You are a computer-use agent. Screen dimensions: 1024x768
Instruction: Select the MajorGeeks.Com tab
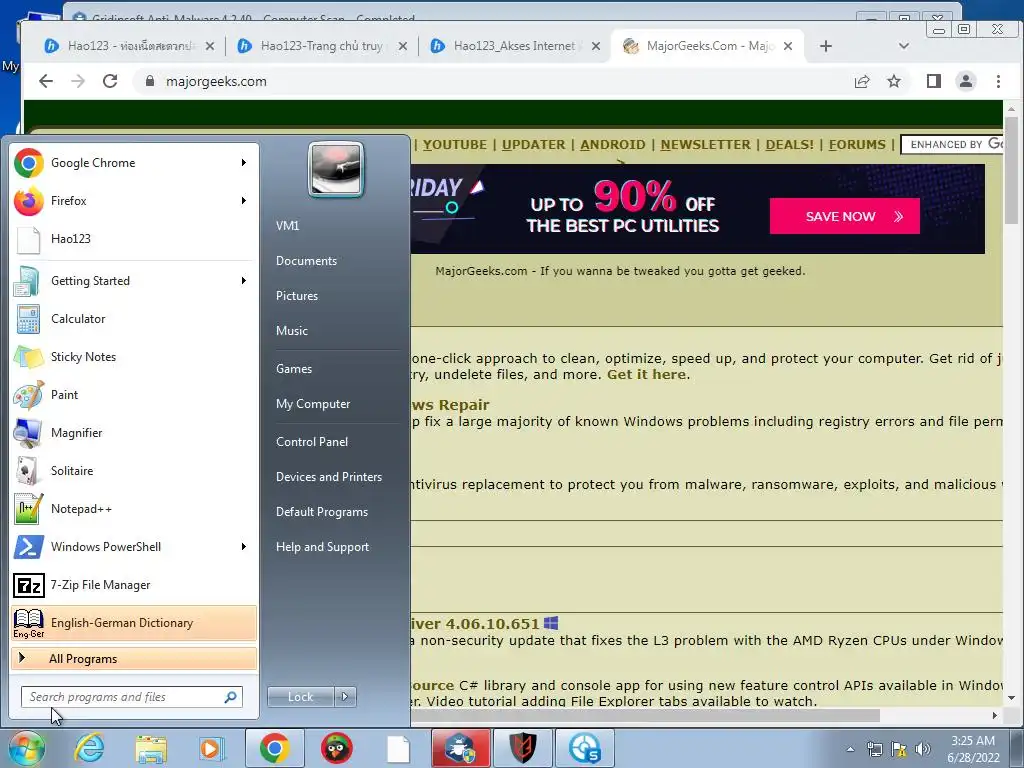709,46
